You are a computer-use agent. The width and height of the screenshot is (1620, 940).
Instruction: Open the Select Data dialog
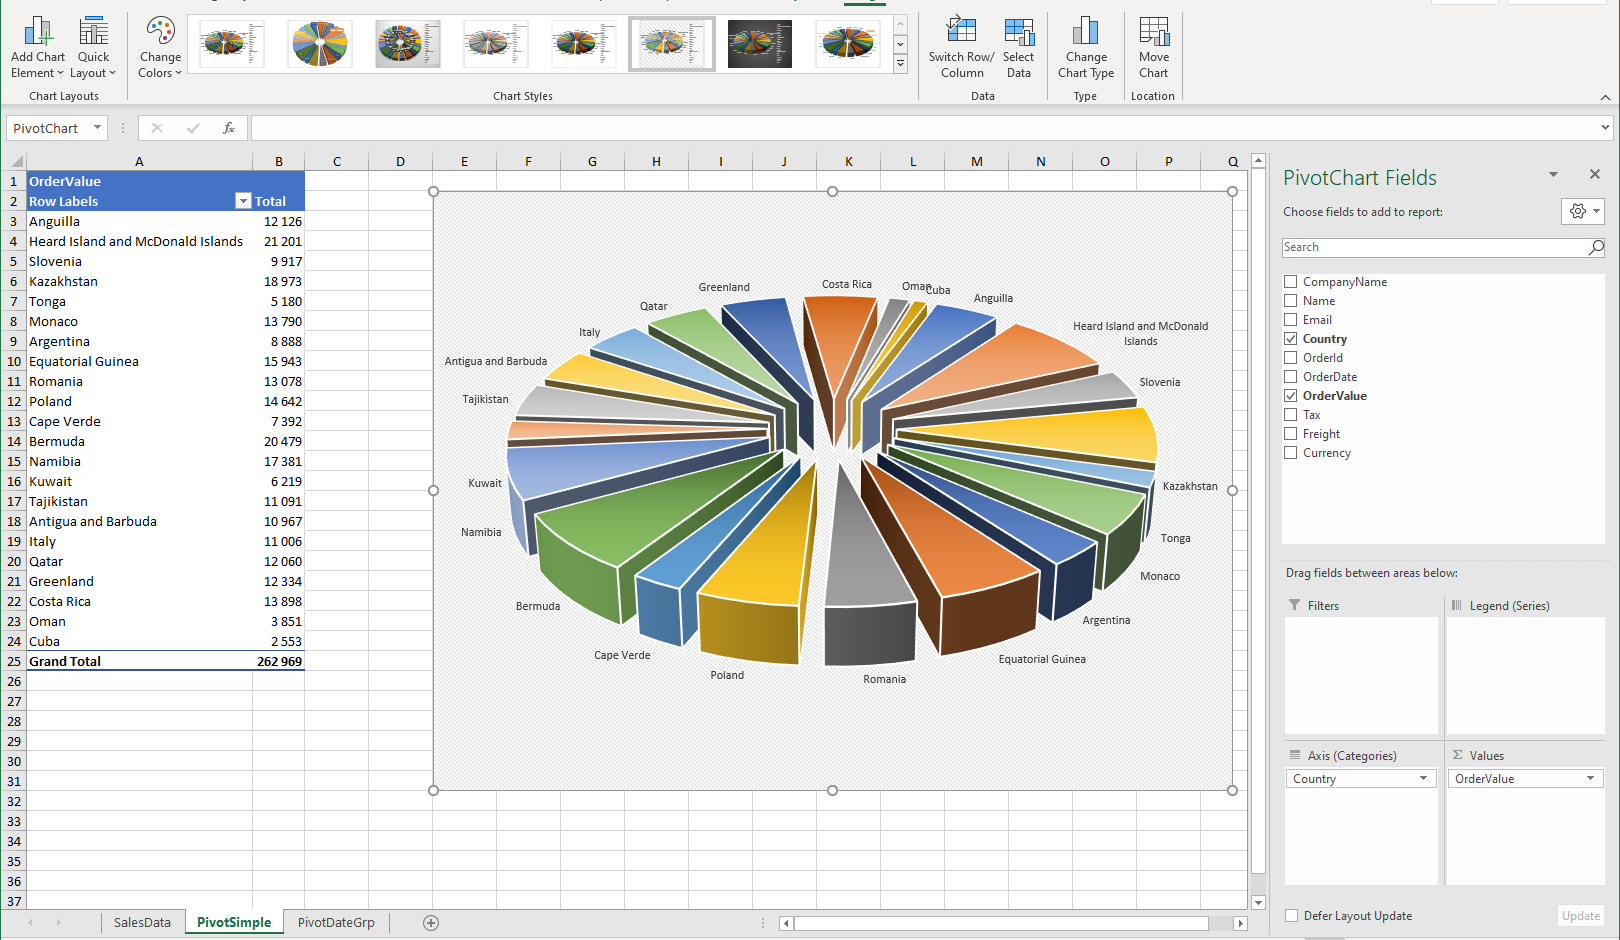pyautogui.click(x=1019, y=47)
